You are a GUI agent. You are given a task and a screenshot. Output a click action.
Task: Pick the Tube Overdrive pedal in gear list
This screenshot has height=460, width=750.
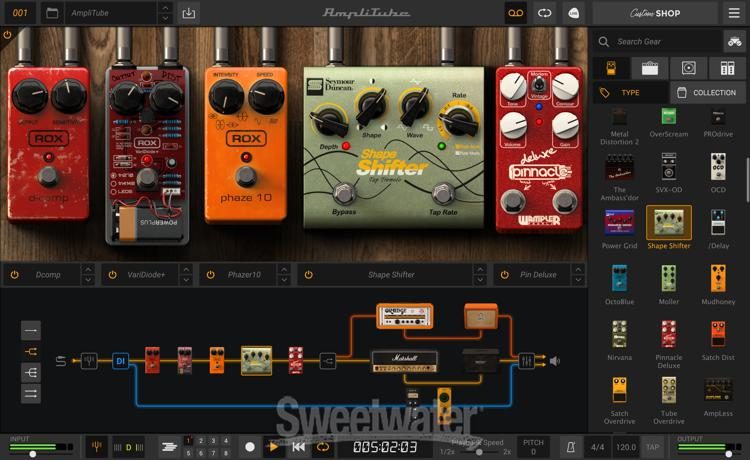click(669, 400)
